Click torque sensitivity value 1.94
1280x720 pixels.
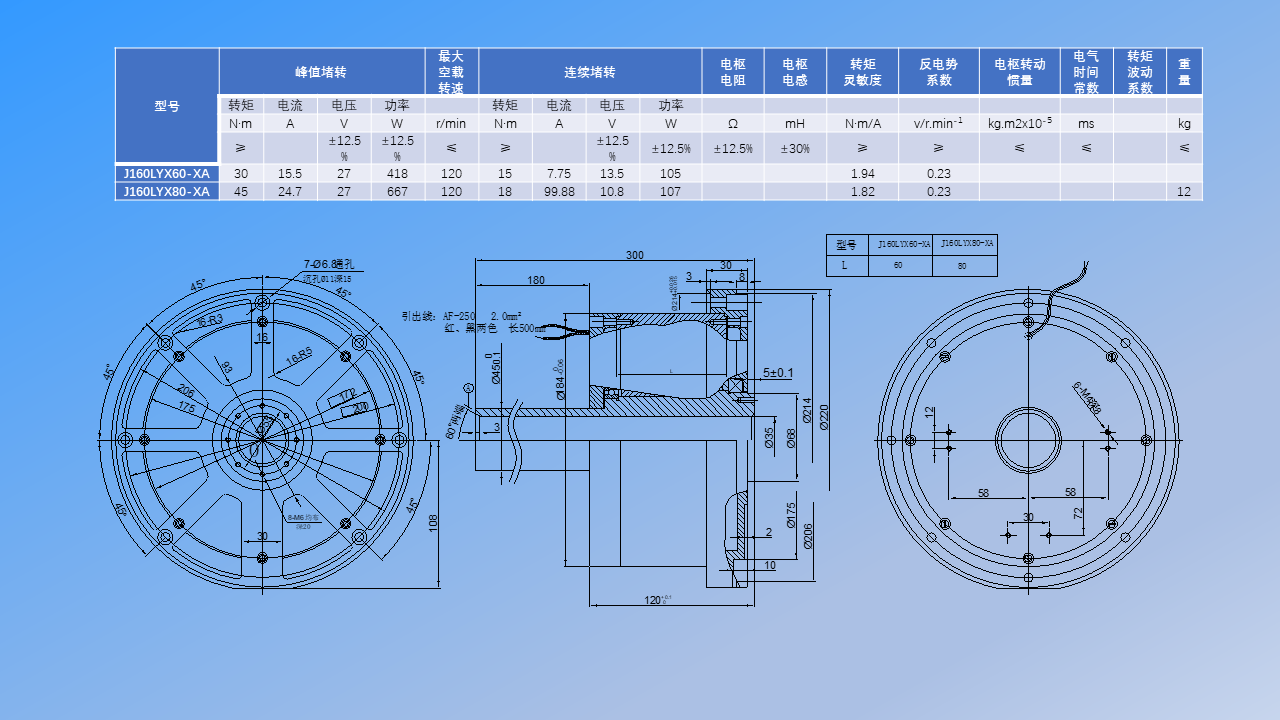(x=862, y=173)
